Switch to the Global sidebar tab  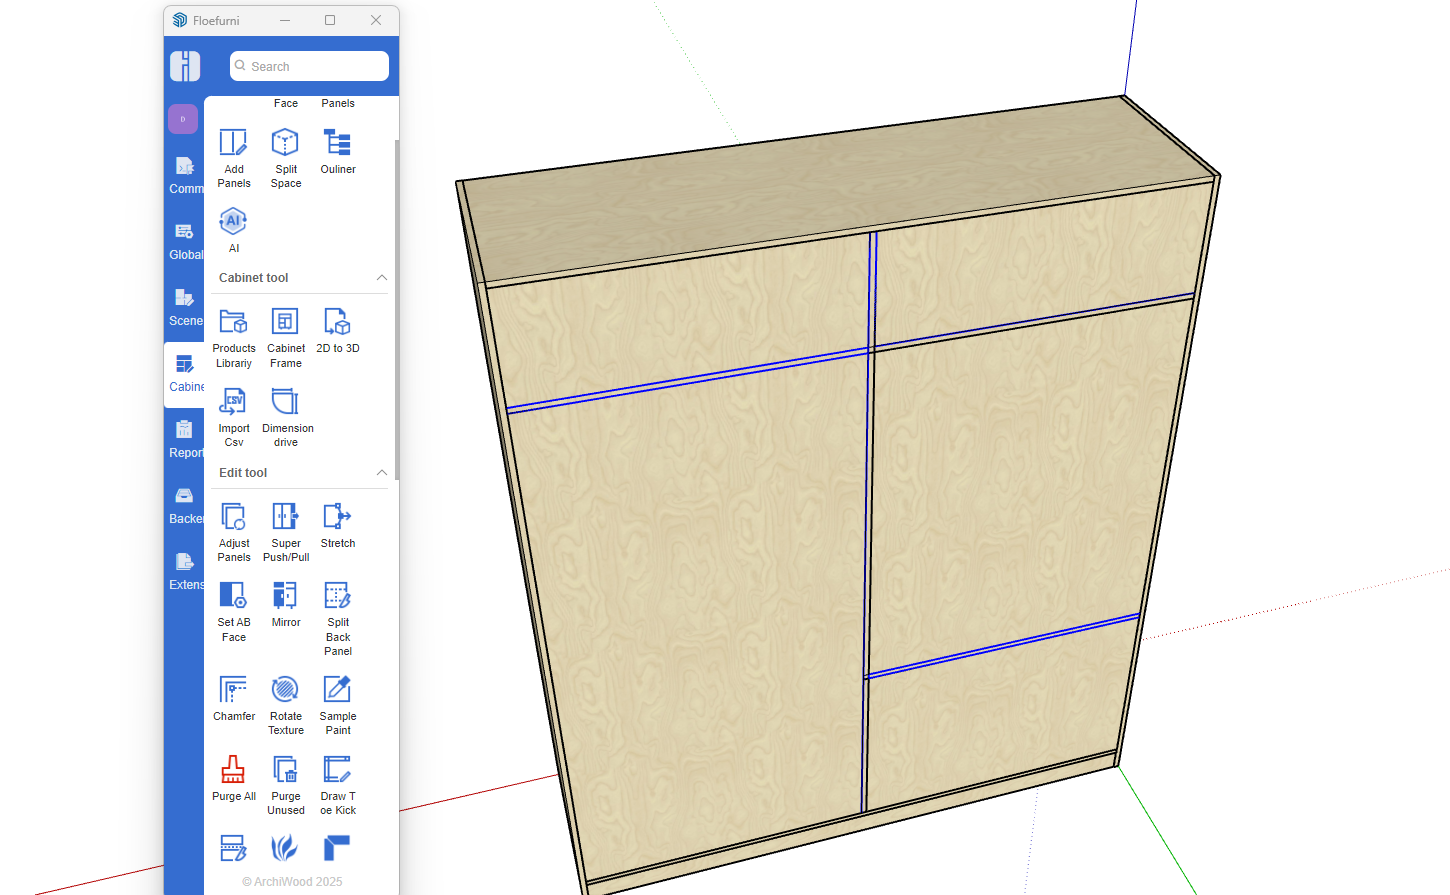point(185,241)
